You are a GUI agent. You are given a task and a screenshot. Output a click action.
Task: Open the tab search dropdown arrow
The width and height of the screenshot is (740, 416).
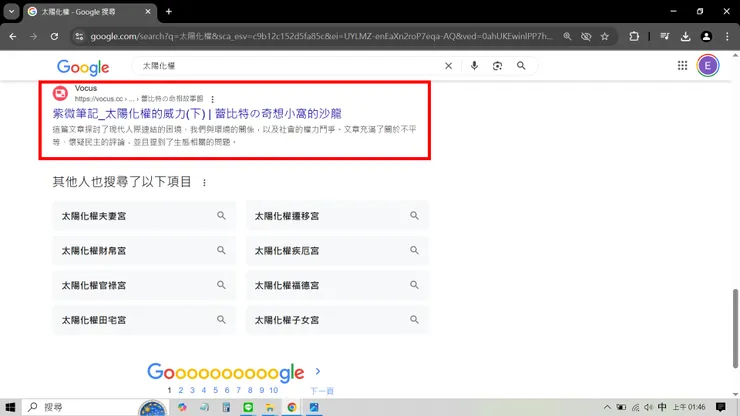[x=11, y=11]
